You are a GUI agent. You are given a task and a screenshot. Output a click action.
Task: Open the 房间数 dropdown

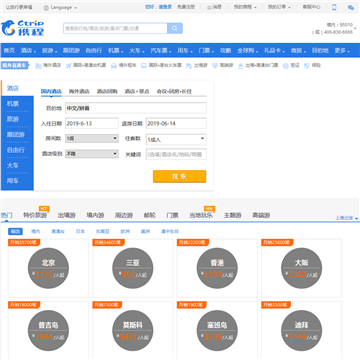pyautogui.click(x=92, y=138)
